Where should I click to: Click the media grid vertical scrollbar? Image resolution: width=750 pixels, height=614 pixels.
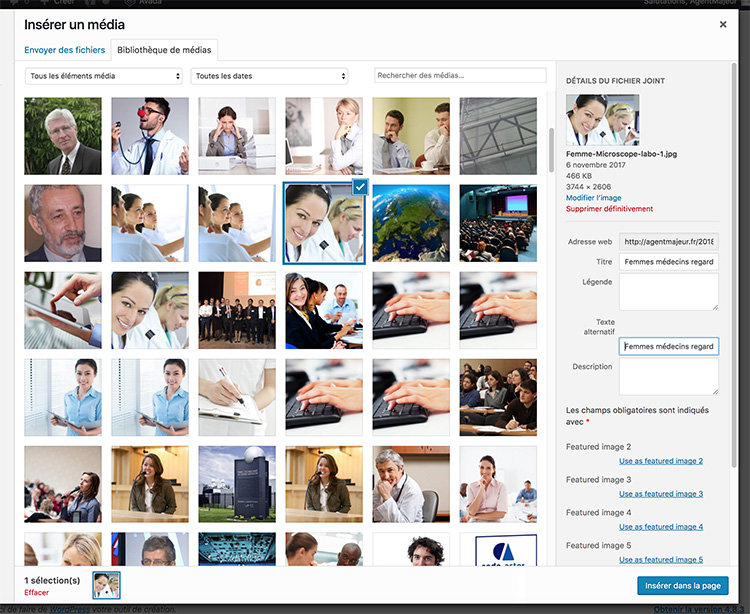point(551,150)
